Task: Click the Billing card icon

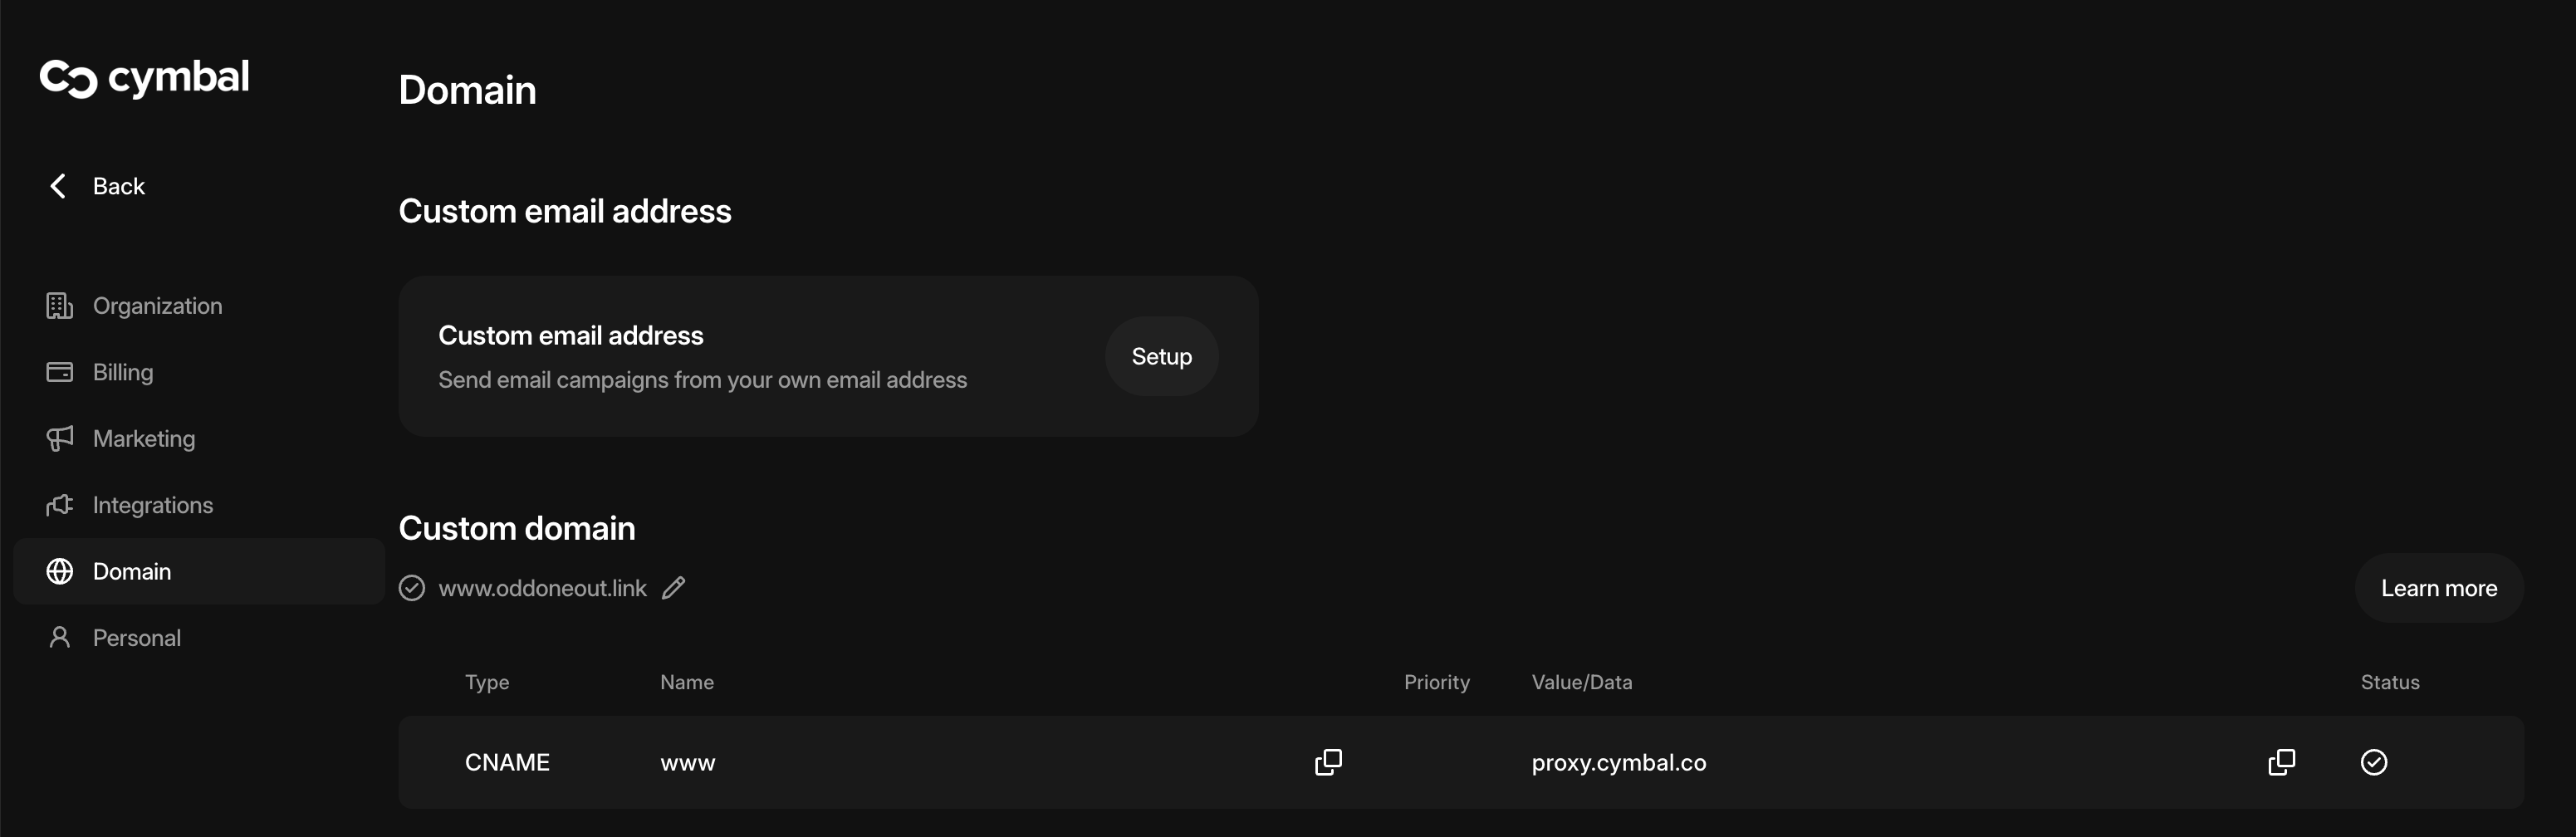Action: [59, 372]
